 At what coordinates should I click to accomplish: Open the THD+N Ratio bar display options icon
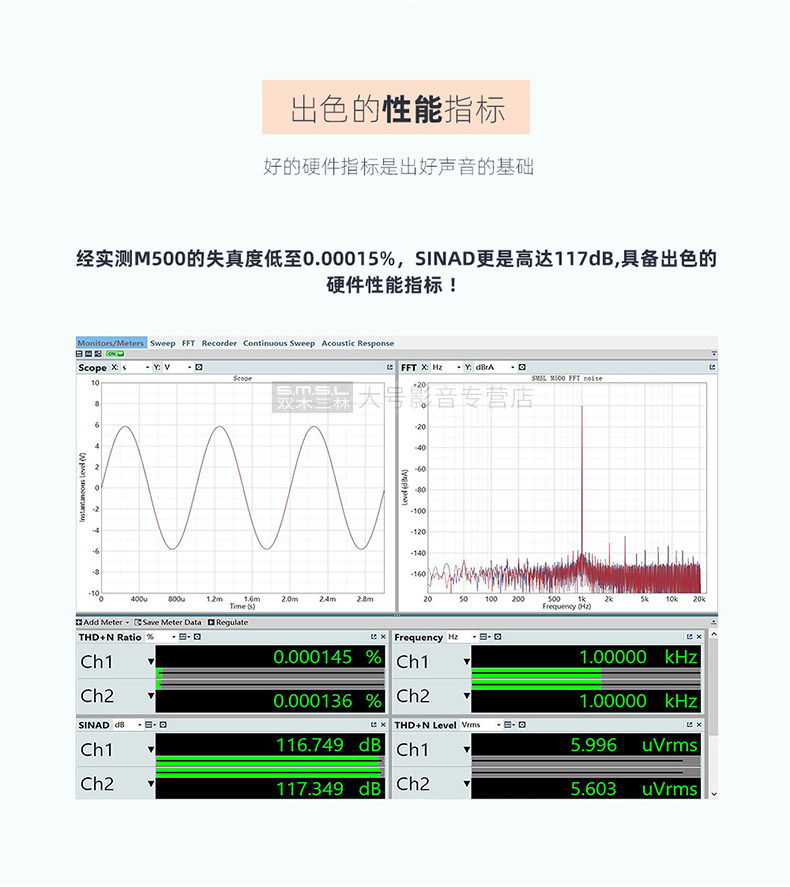coord(184,637)
